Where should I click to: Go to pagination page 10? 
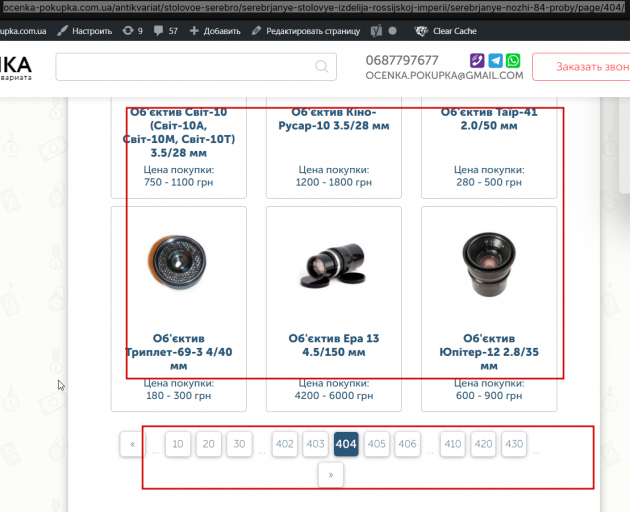[178, 444]
